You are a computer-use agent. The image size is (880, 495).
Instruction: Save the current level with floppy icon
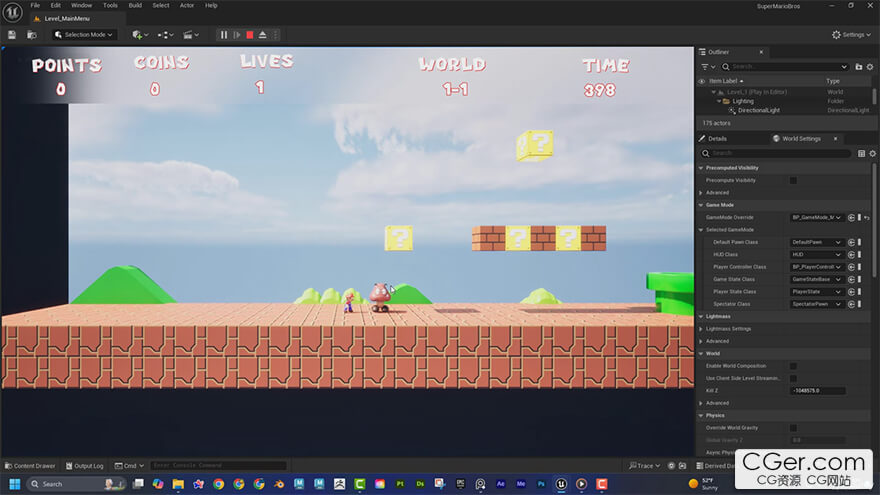point(12,35)
